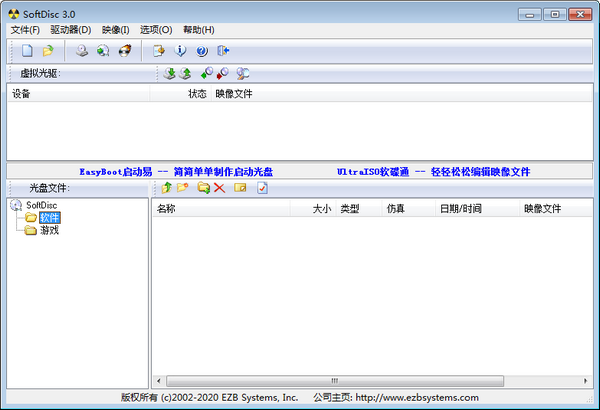Click the Open folder toolbar icon

click(x=48, y=51)
